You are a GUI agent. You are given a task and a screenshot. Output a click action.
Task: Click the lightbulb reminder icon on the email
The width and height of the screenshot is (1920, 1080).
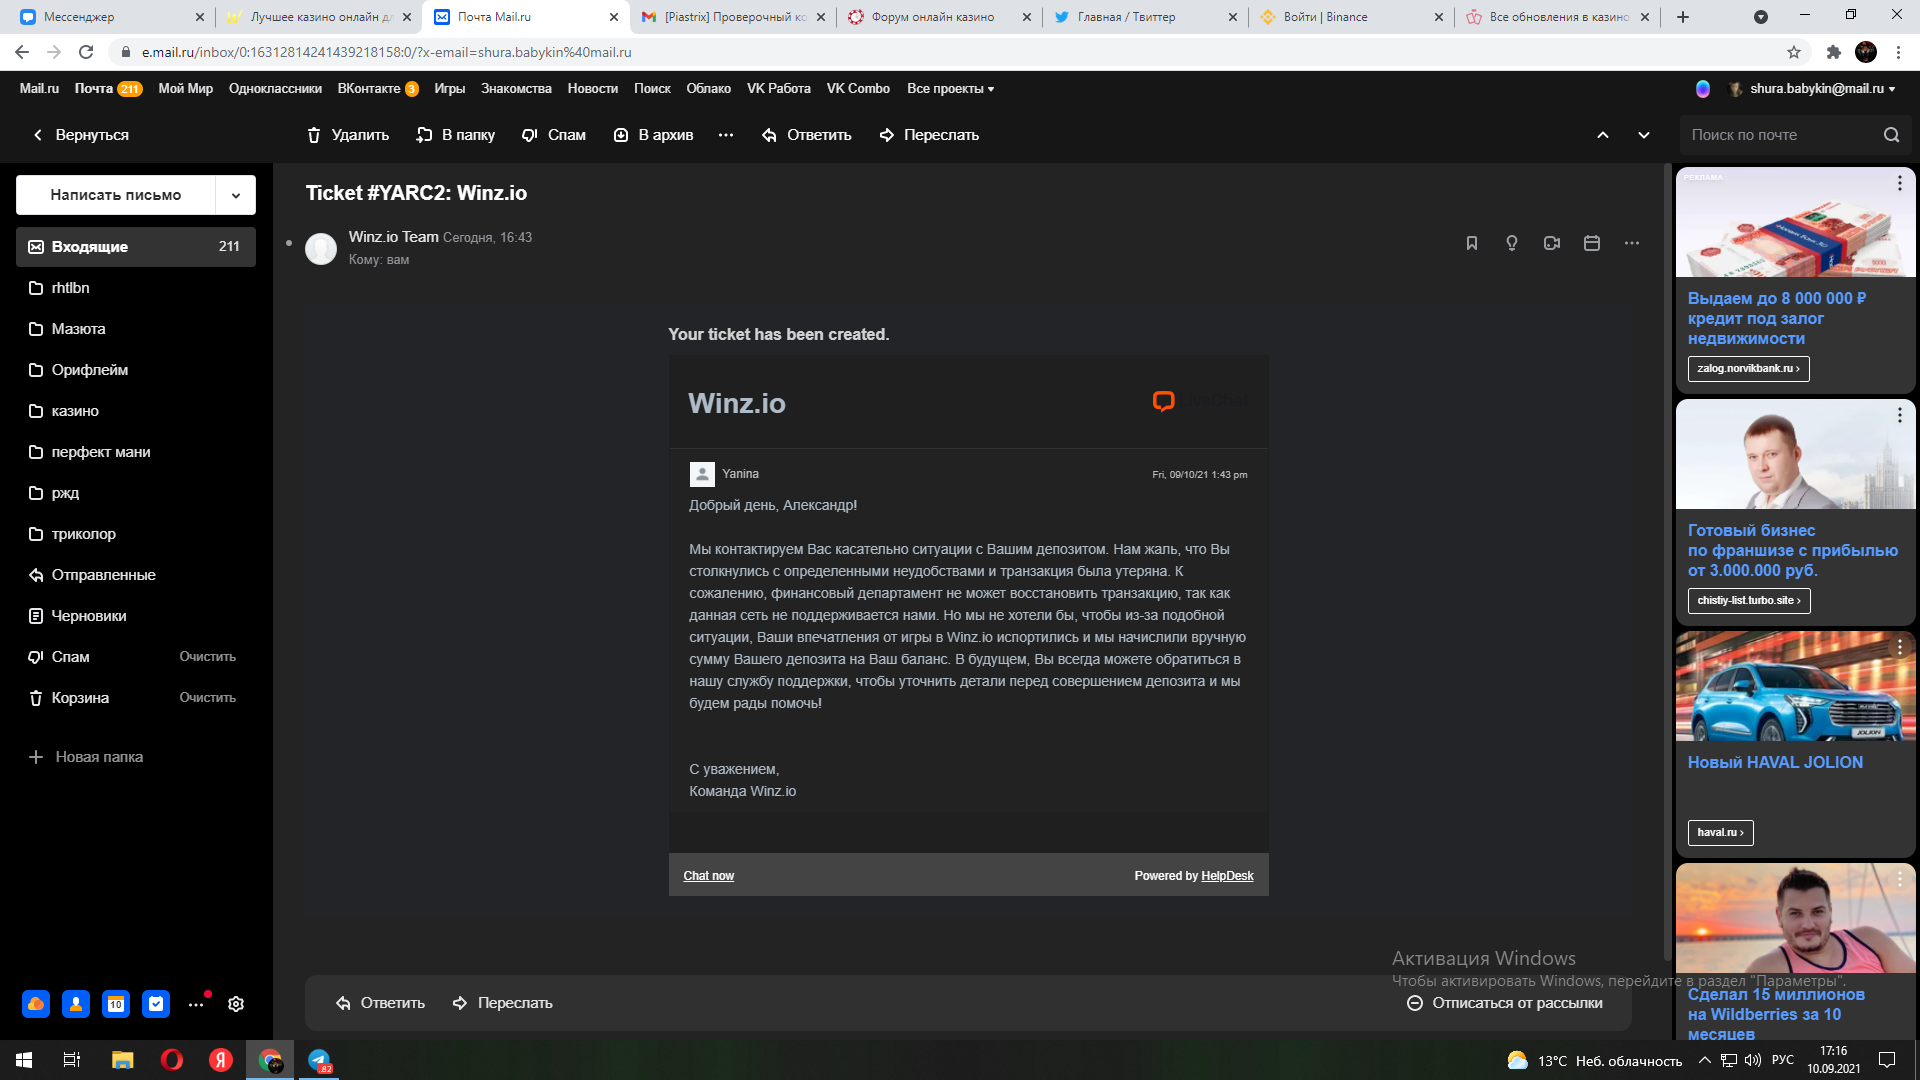click(x=1512, y=243)
